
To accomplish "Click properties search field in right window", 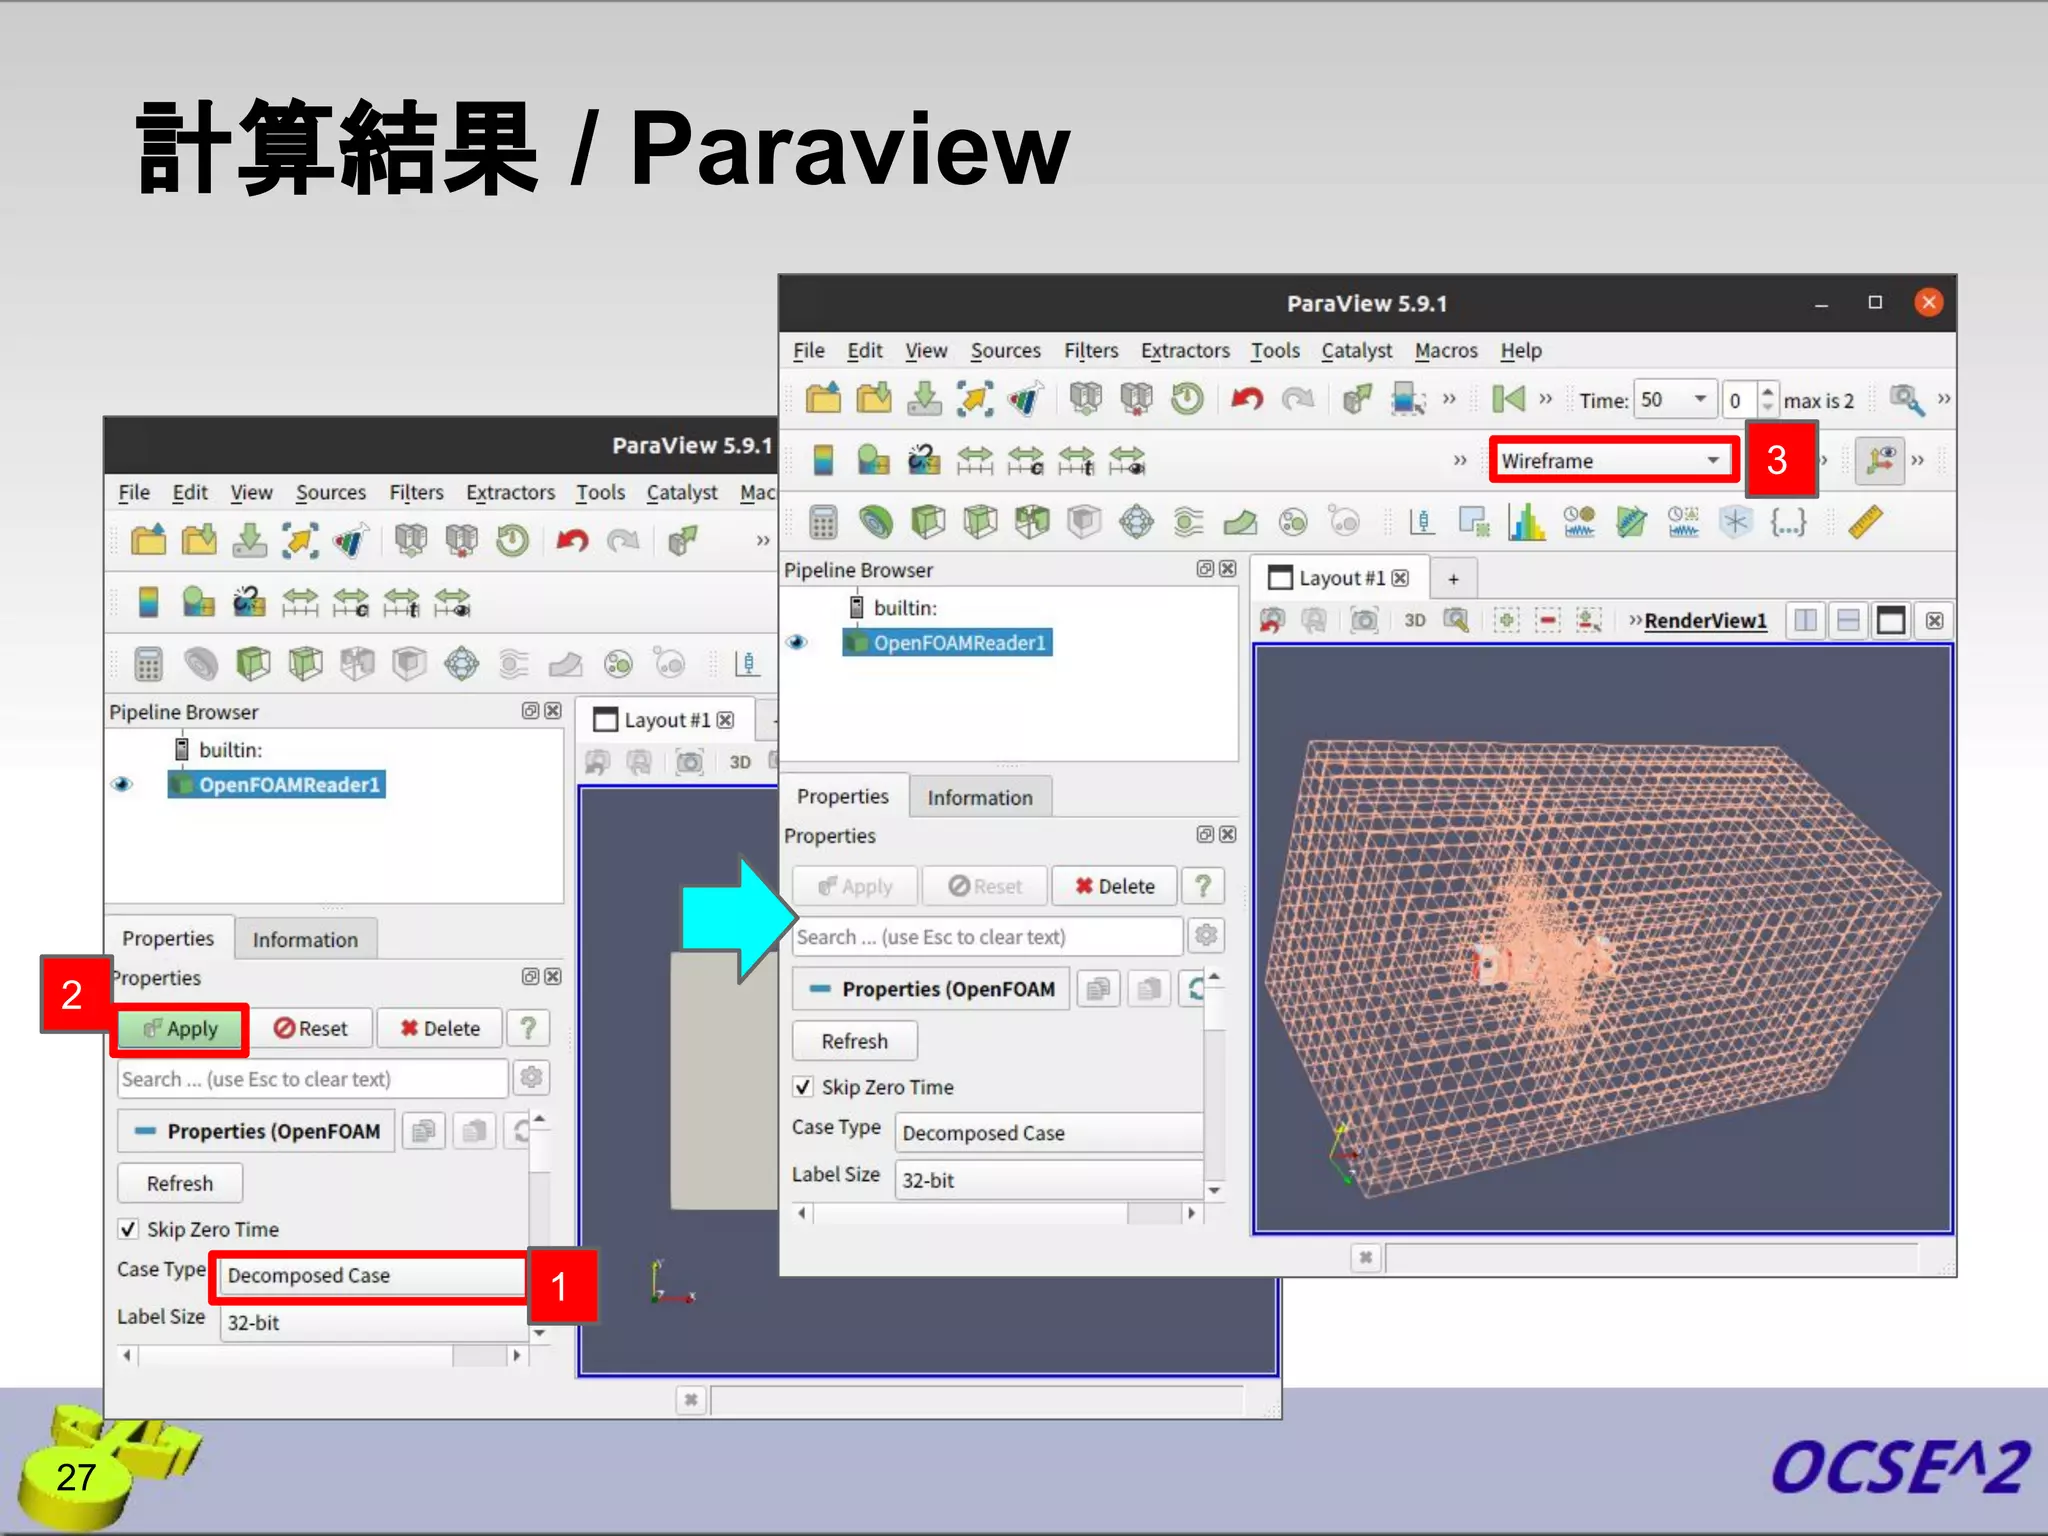I will 988,937.
